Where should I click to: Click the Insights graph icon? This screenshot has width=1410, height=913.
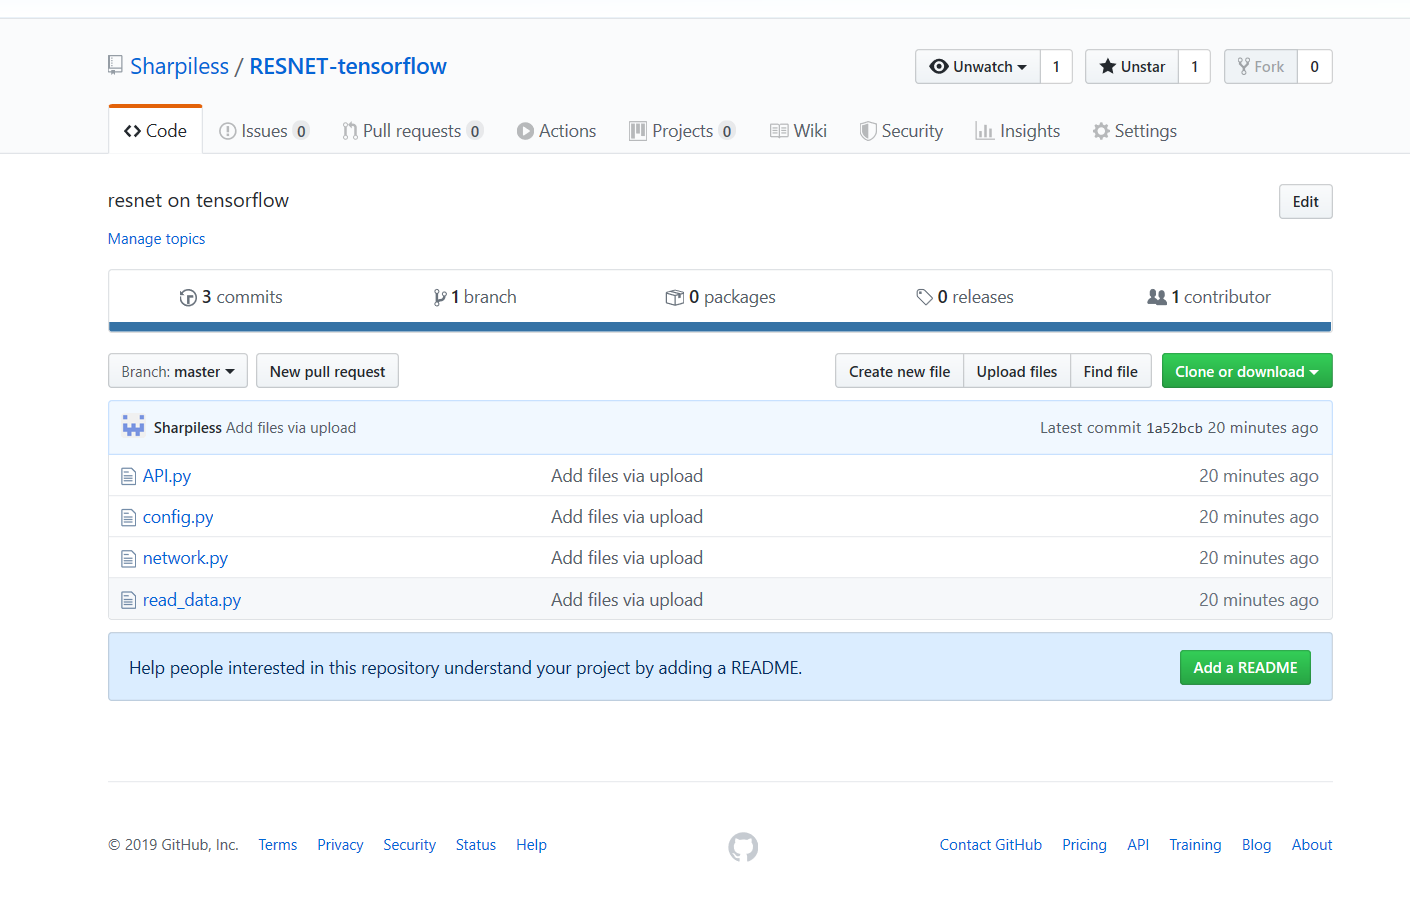(x=984, y=131)
